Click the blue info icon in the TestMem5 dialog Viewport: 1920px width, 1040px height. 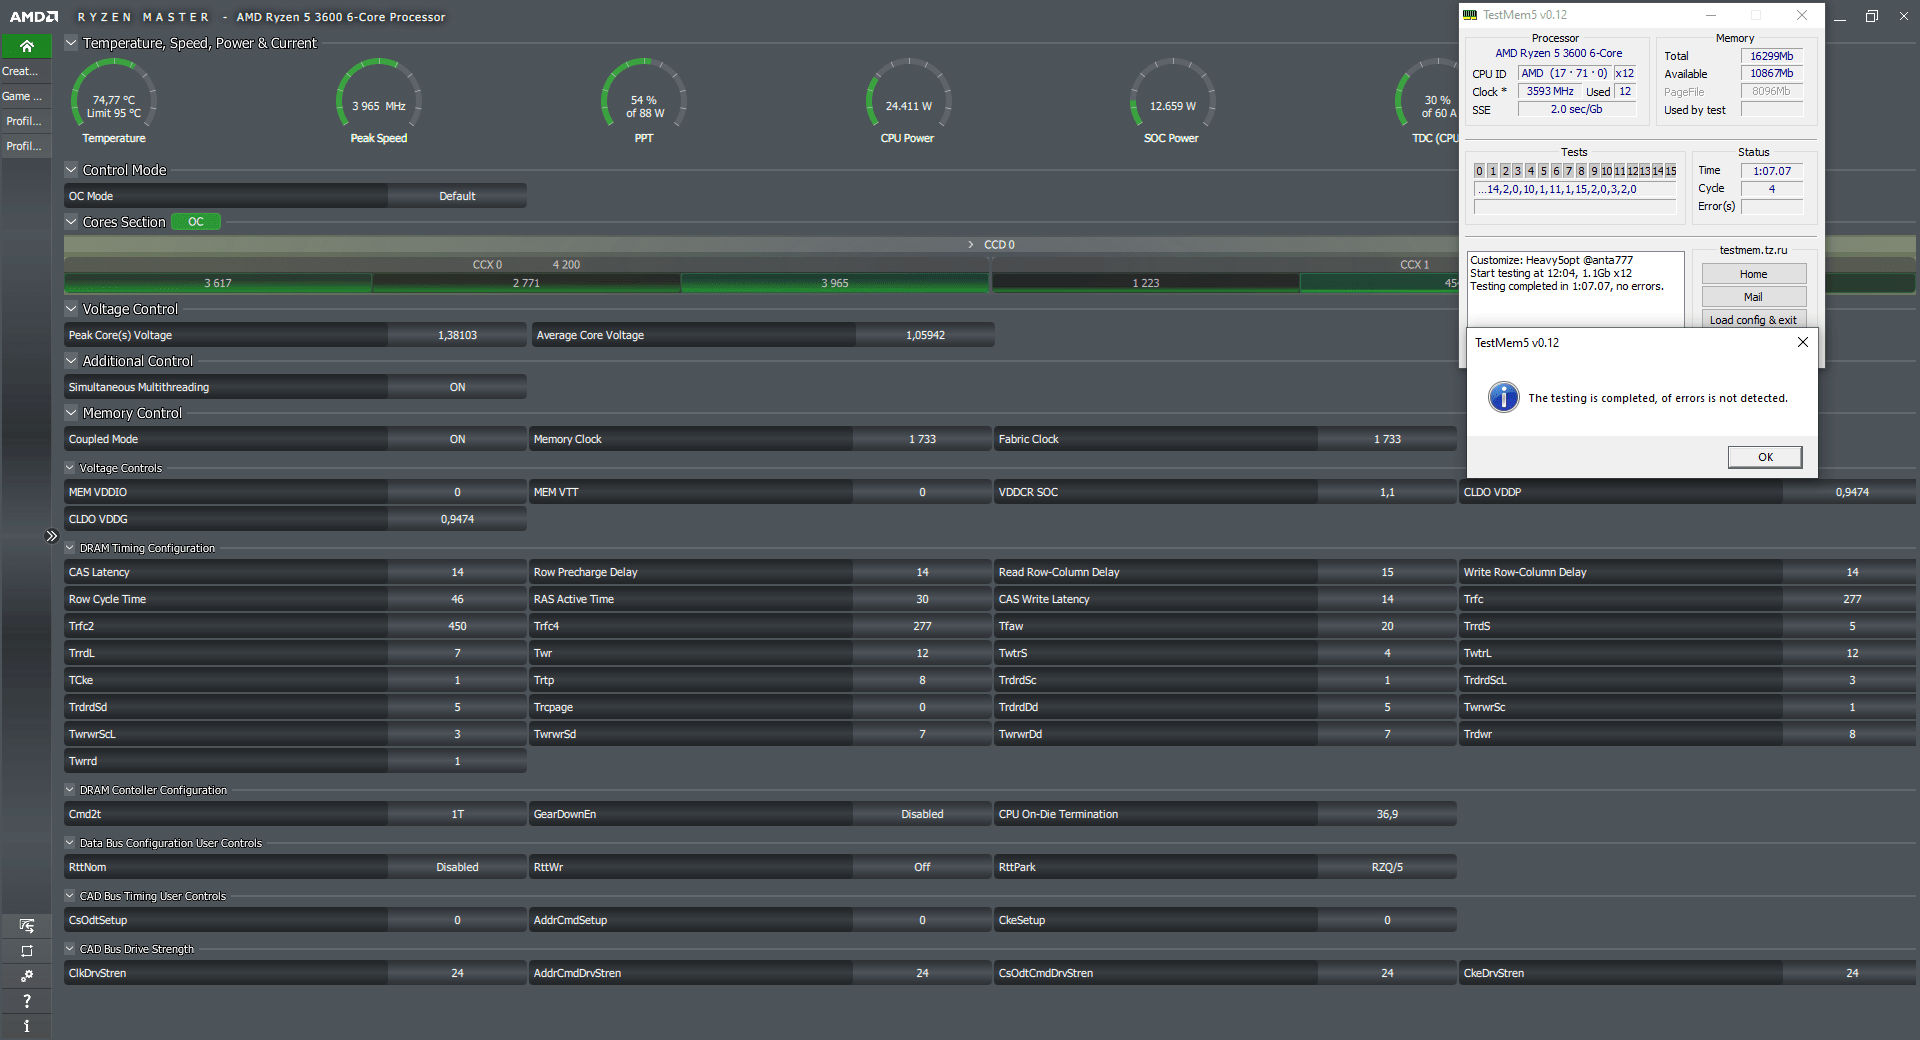pos(1503,397)
